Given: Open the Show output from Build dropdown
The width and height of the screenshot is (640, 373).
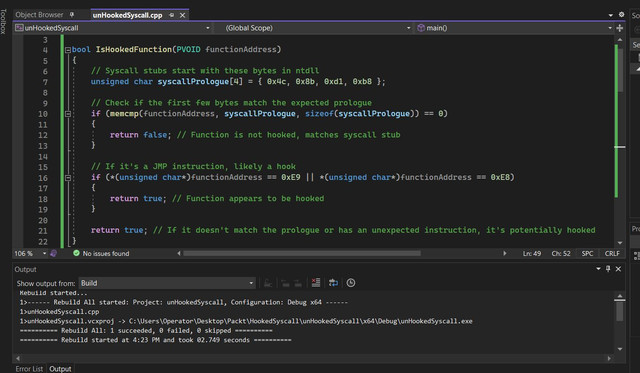Looking at the screenshot, I should pyautogui.click(x=167, y=283).
